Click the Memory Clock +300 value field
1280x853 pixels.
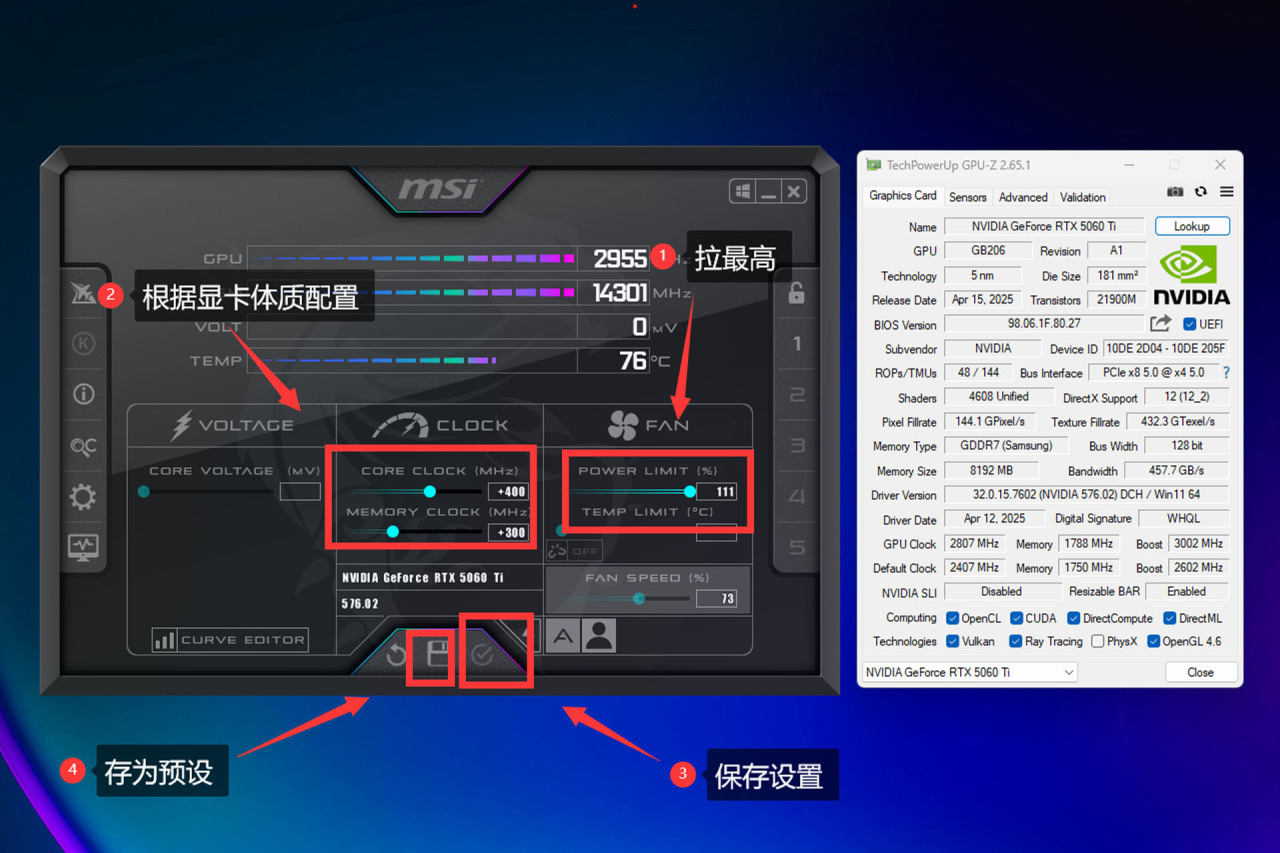507,532
